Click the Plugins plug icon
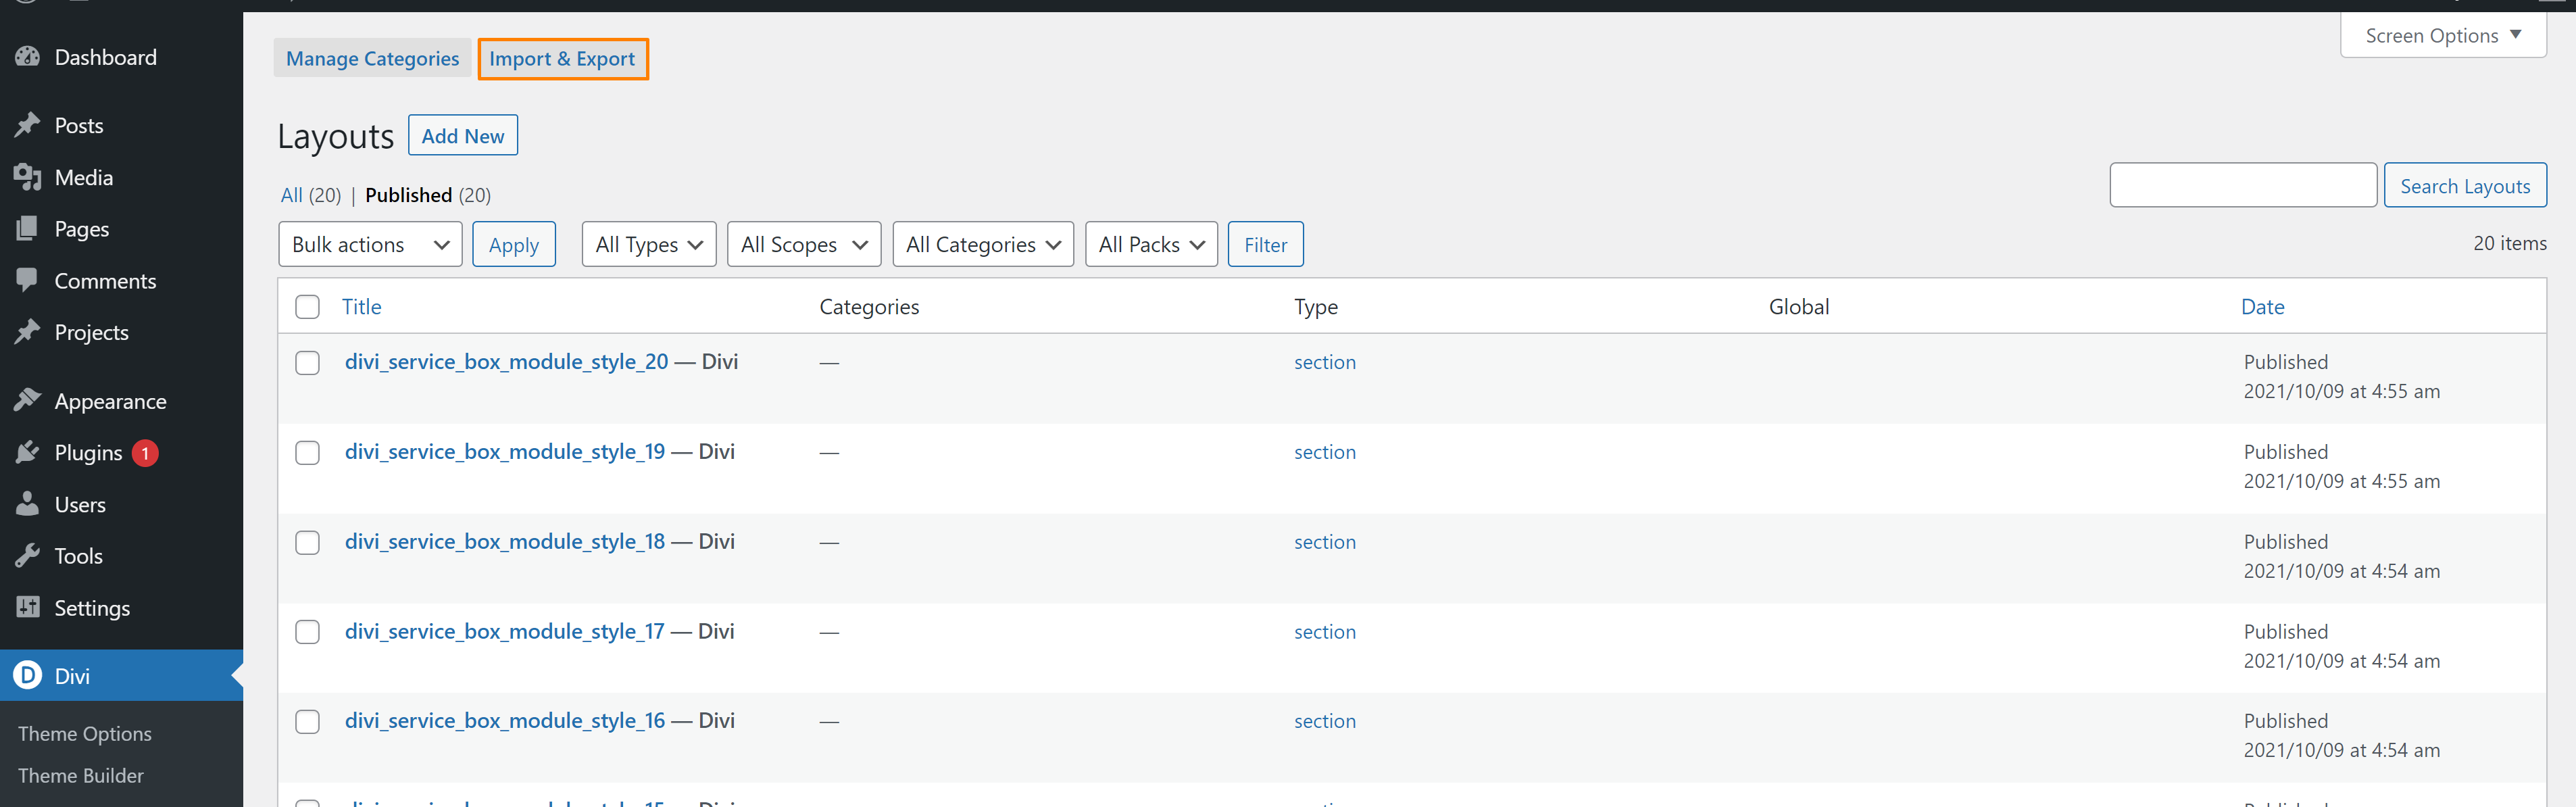 [28, 453]
